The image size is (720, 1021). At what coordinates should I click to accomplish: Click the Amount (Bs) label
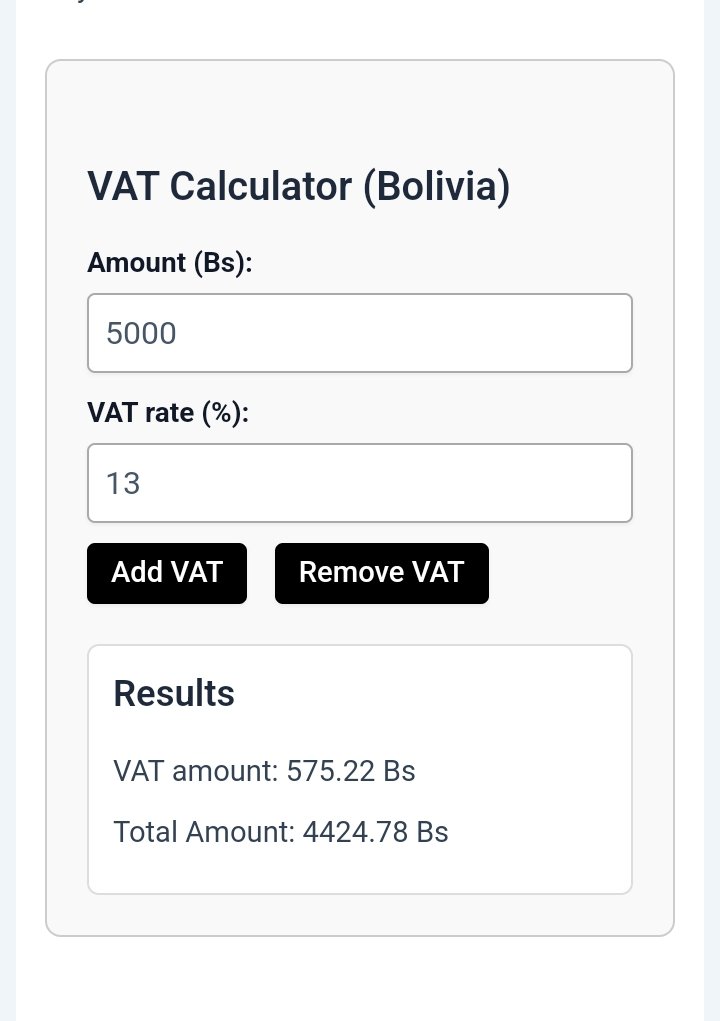(x=170, y=263)
